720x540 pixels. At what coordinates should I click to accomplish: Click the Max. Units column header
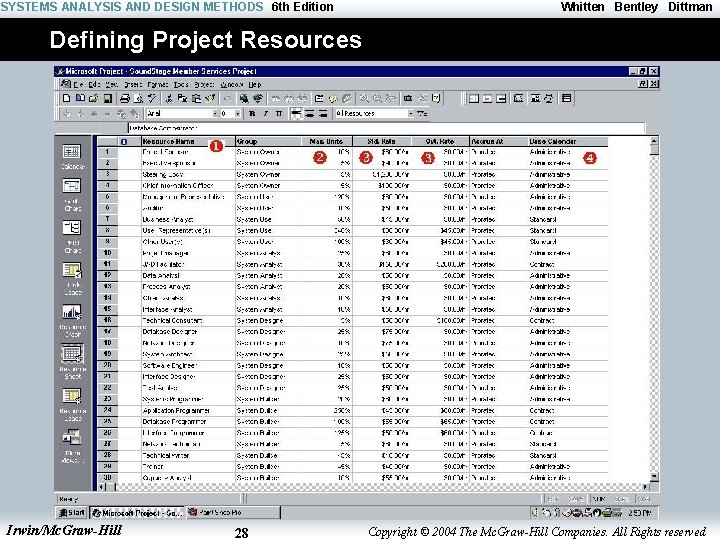click(x=326, y=141)
